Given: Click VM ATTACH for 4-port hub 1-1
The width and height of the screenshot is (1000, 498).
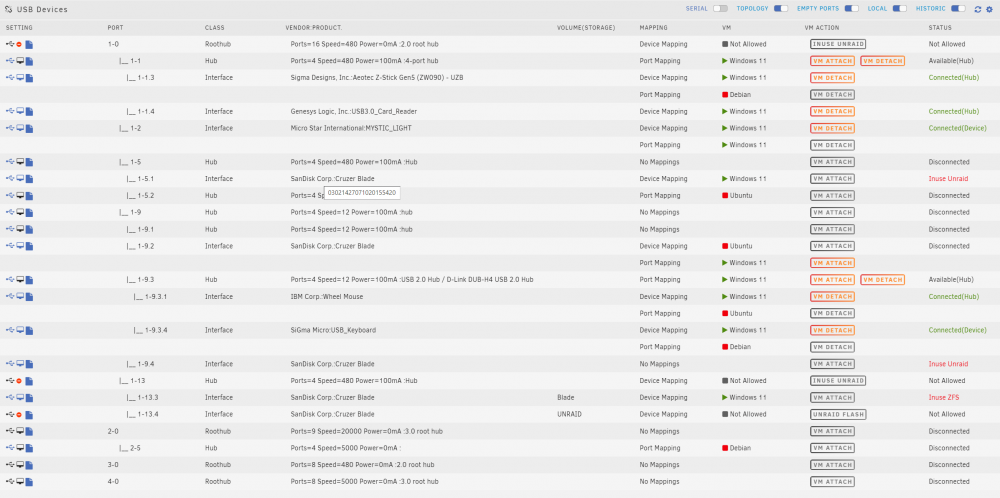Looking at the screenshot, I should point(832,61).
